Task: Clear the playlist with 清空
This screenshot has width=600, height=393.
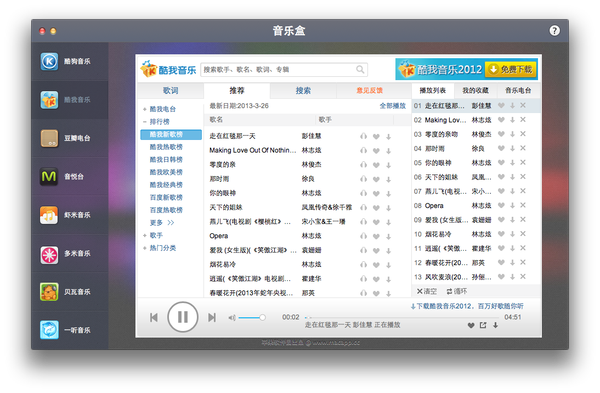Action: tap(427, 291)
